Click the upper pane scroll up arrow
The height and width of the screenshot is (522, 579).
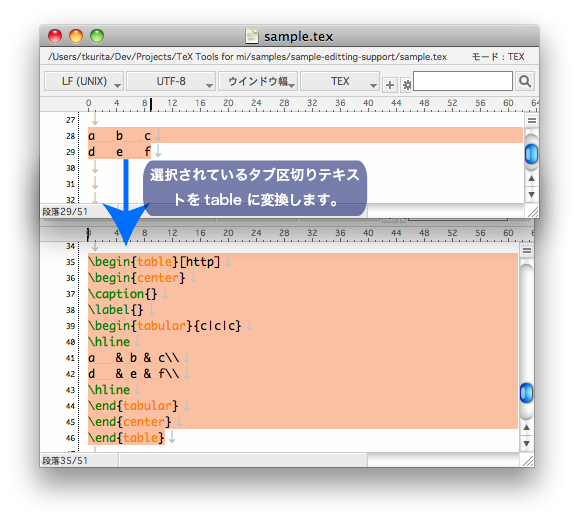coord(531,179)
